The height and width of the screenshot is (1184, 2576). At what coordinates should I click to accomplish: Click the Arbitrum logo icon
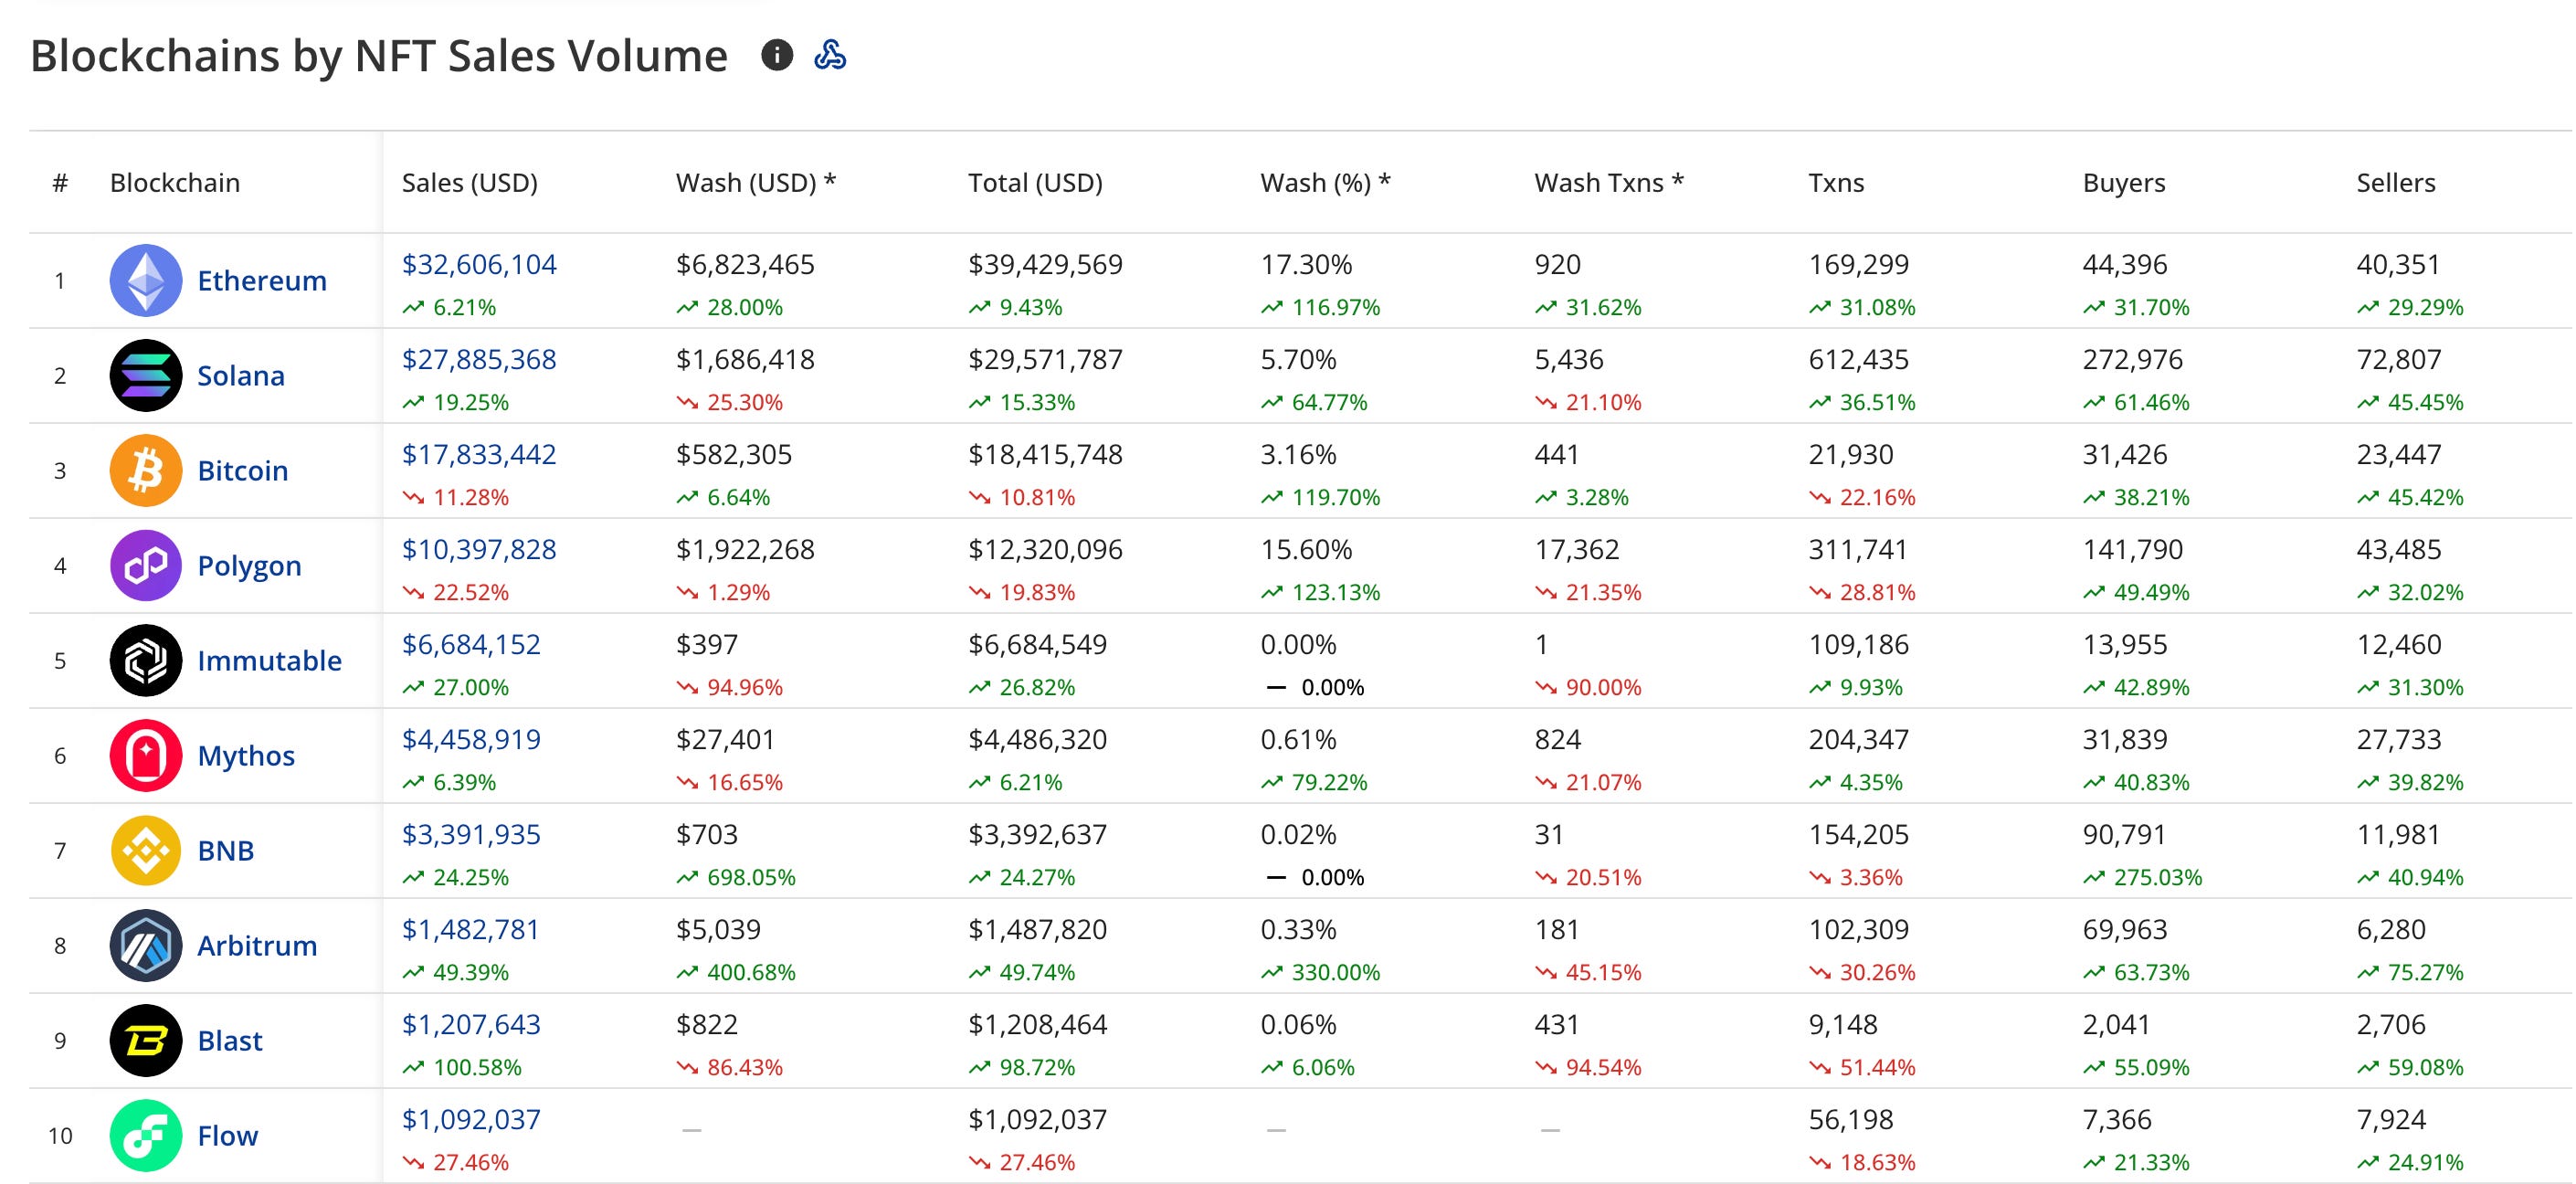[146, 945]
